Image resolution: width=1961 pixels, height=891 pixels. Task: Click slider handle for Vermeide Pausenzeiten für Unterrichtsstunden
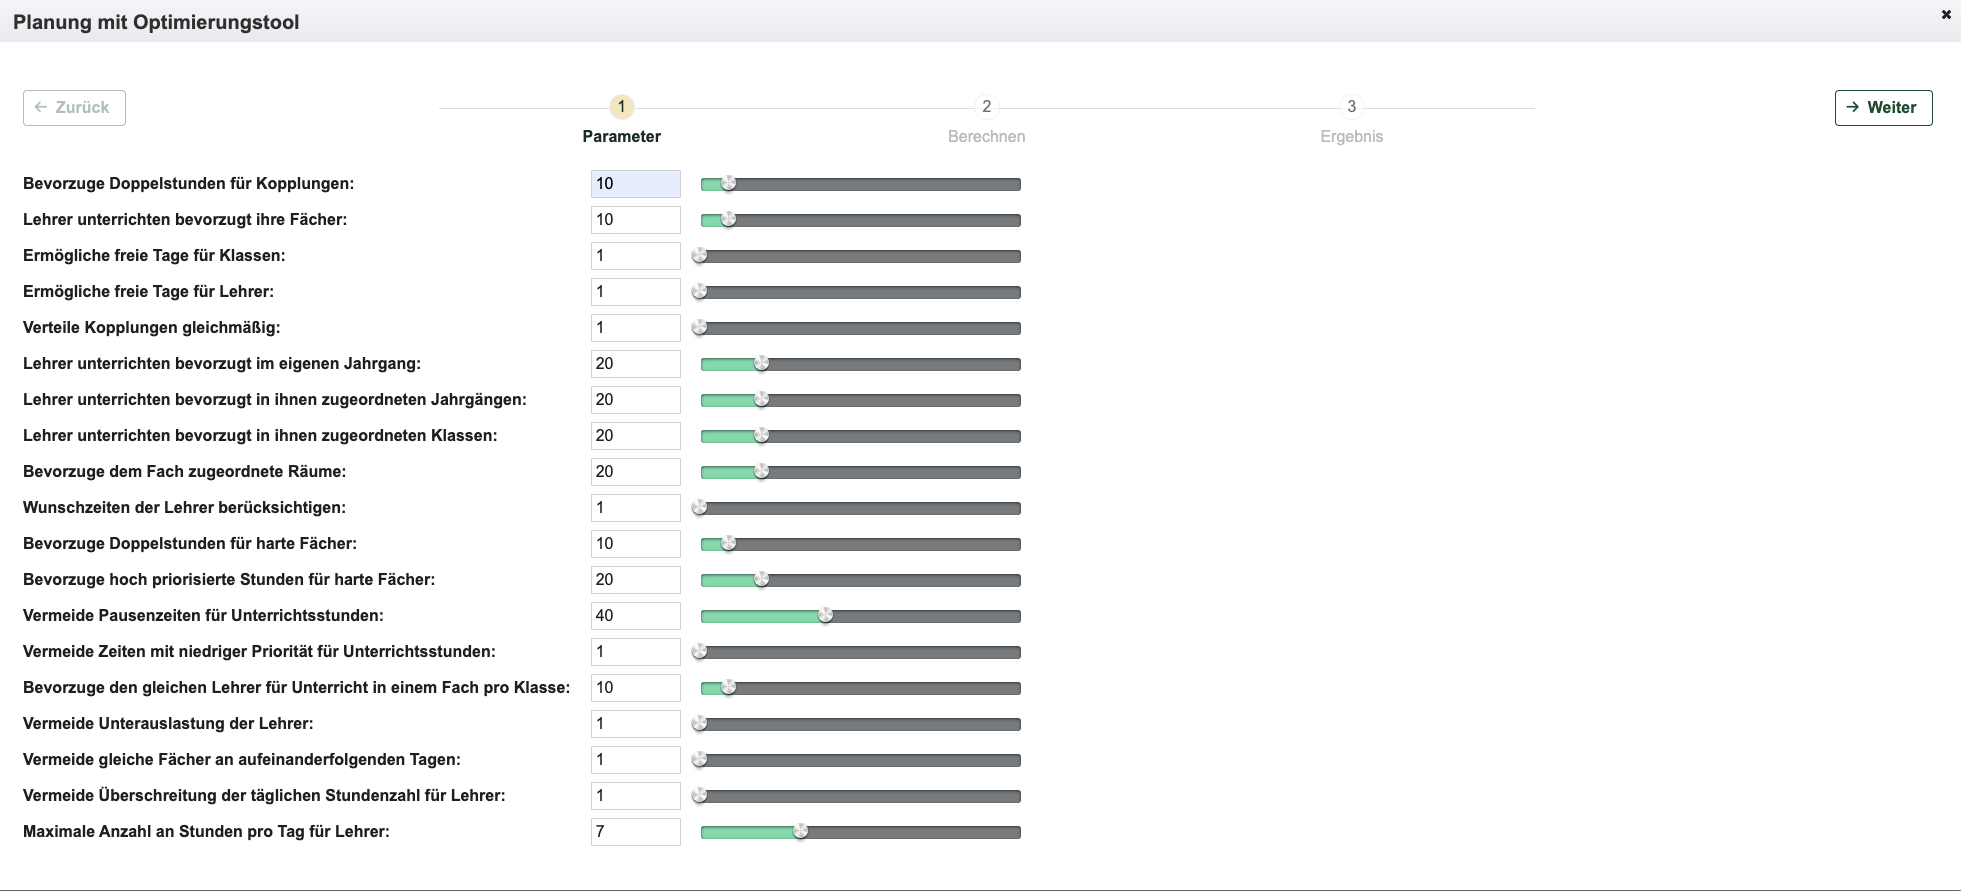(825, 615)
